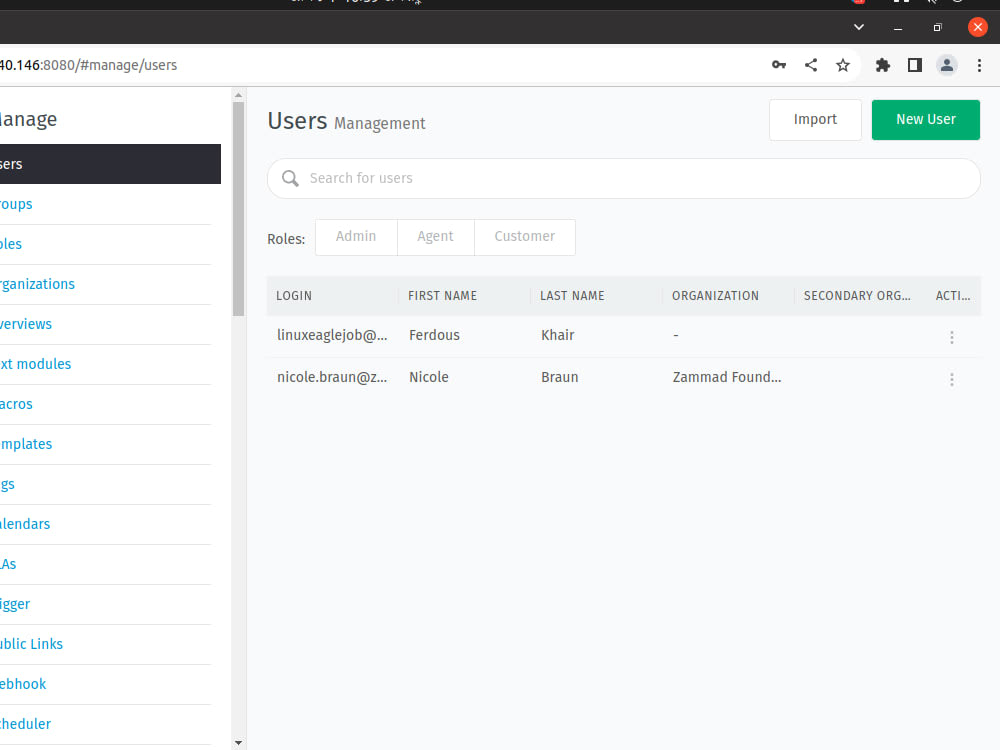Click the Import button
Viewport: 1000px width, 750px height.
pyautogui.click(x=815, y=120)
